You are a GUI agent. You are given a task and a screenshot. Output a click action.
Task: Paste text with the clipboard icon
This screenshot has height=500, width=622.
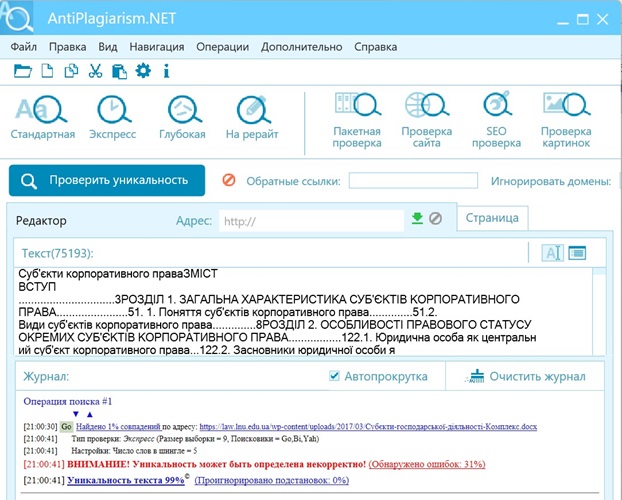119,71
